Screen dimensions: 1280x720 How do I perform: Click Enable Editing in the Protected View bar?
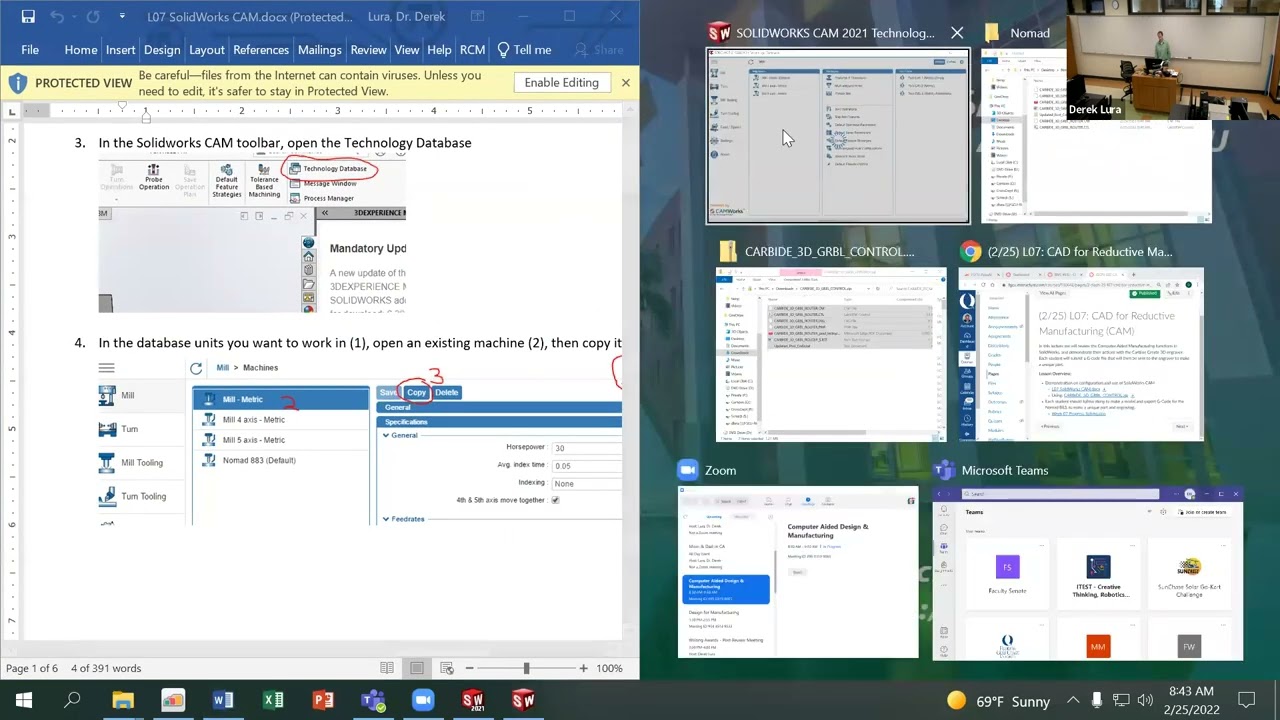[x=562, y=83]
